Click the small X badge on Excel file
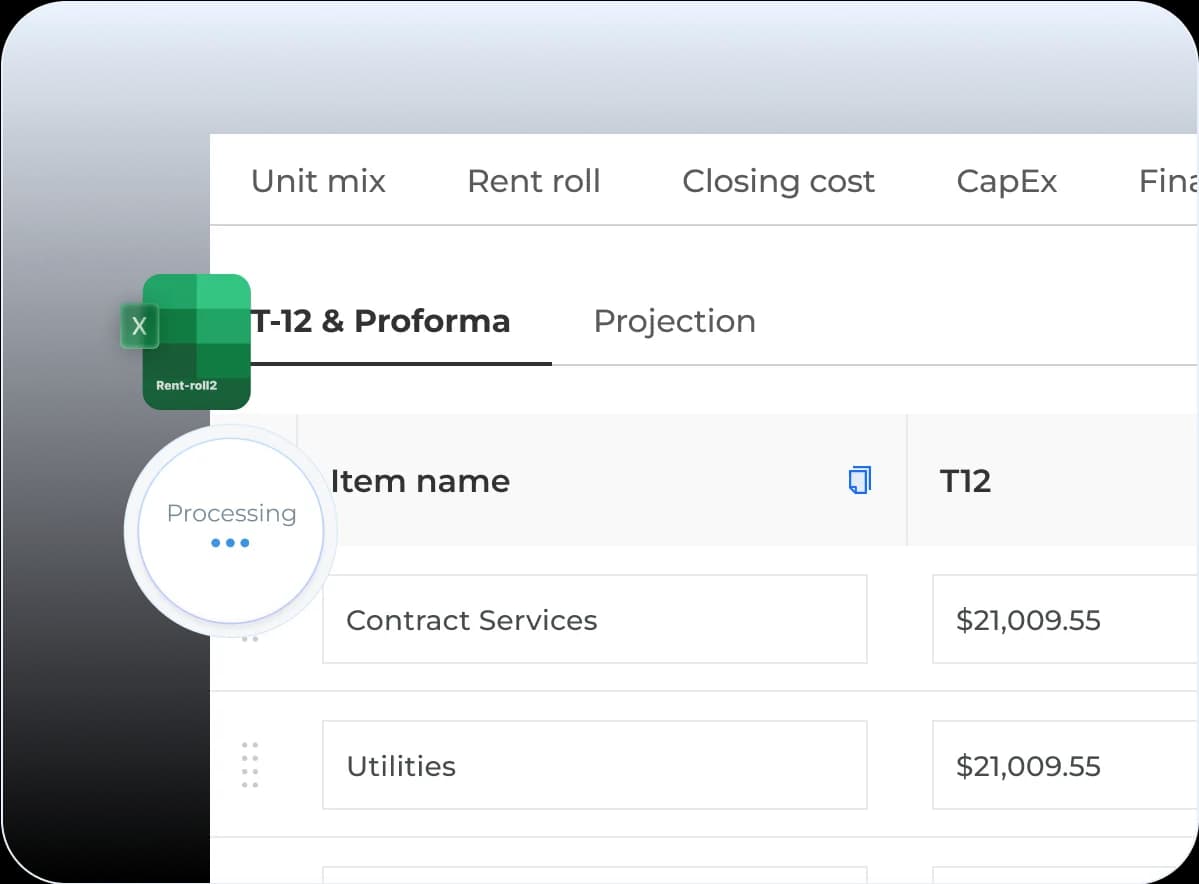Screen dimensions: 1199x884 (x=139, y=326)
